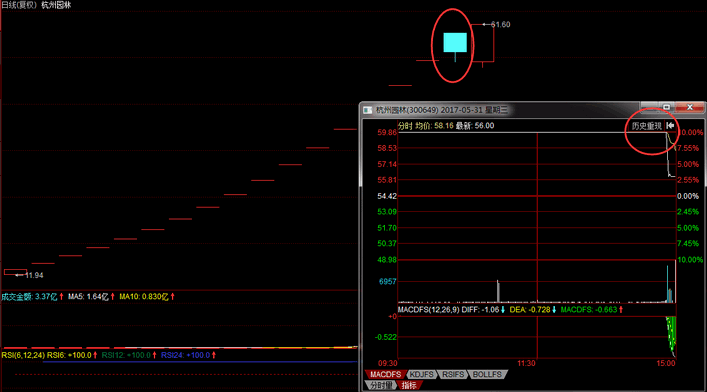707x392 pixels.
Task: Maximize the intraday popup window
Action: 666,107
